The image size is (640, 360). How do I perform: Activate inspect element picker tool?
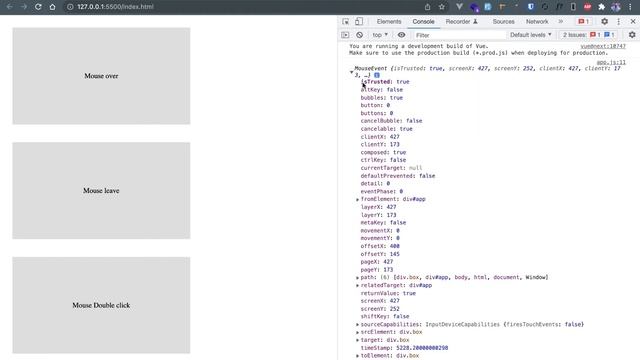346,22
